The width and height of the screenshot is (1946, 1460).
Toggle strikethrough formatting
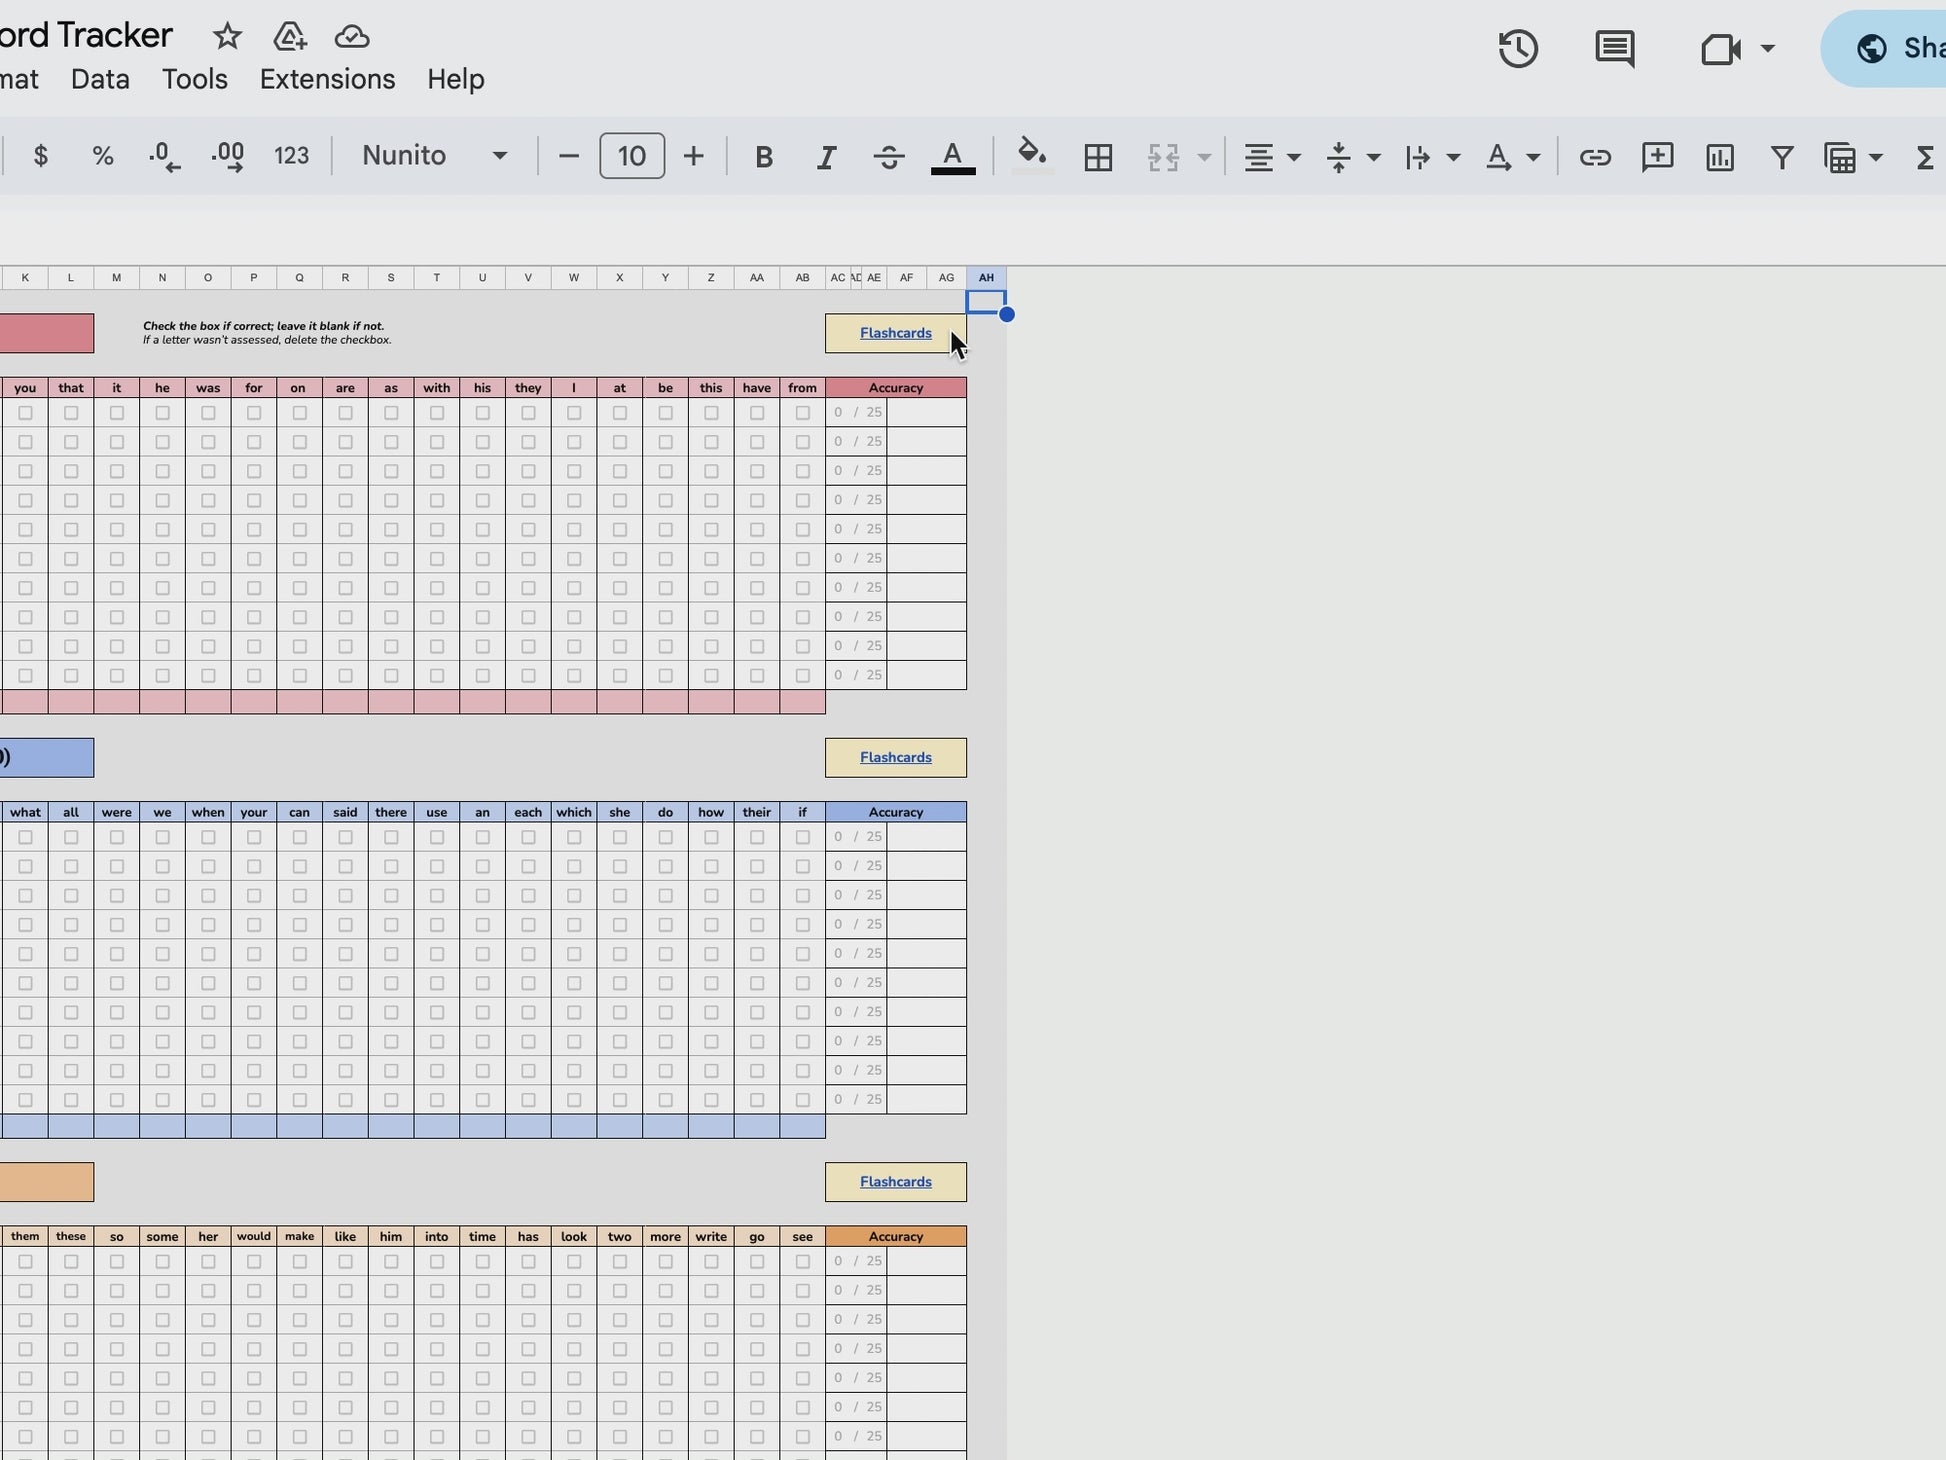pyautogui.click(x=888, y=157)
